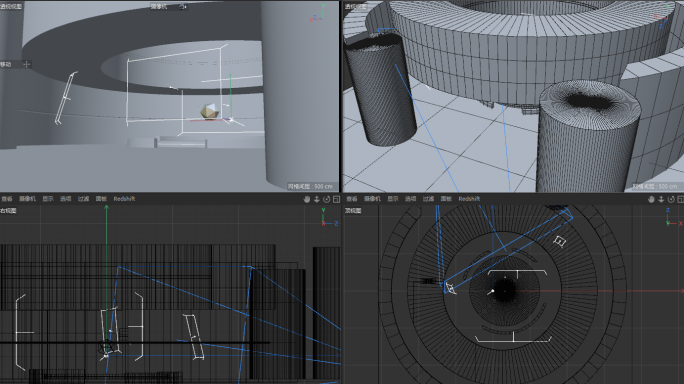Open Redshift menu in the top view panel
Image resolution: width=684 pixels, height=384 pixels.
tap(469, 199)
